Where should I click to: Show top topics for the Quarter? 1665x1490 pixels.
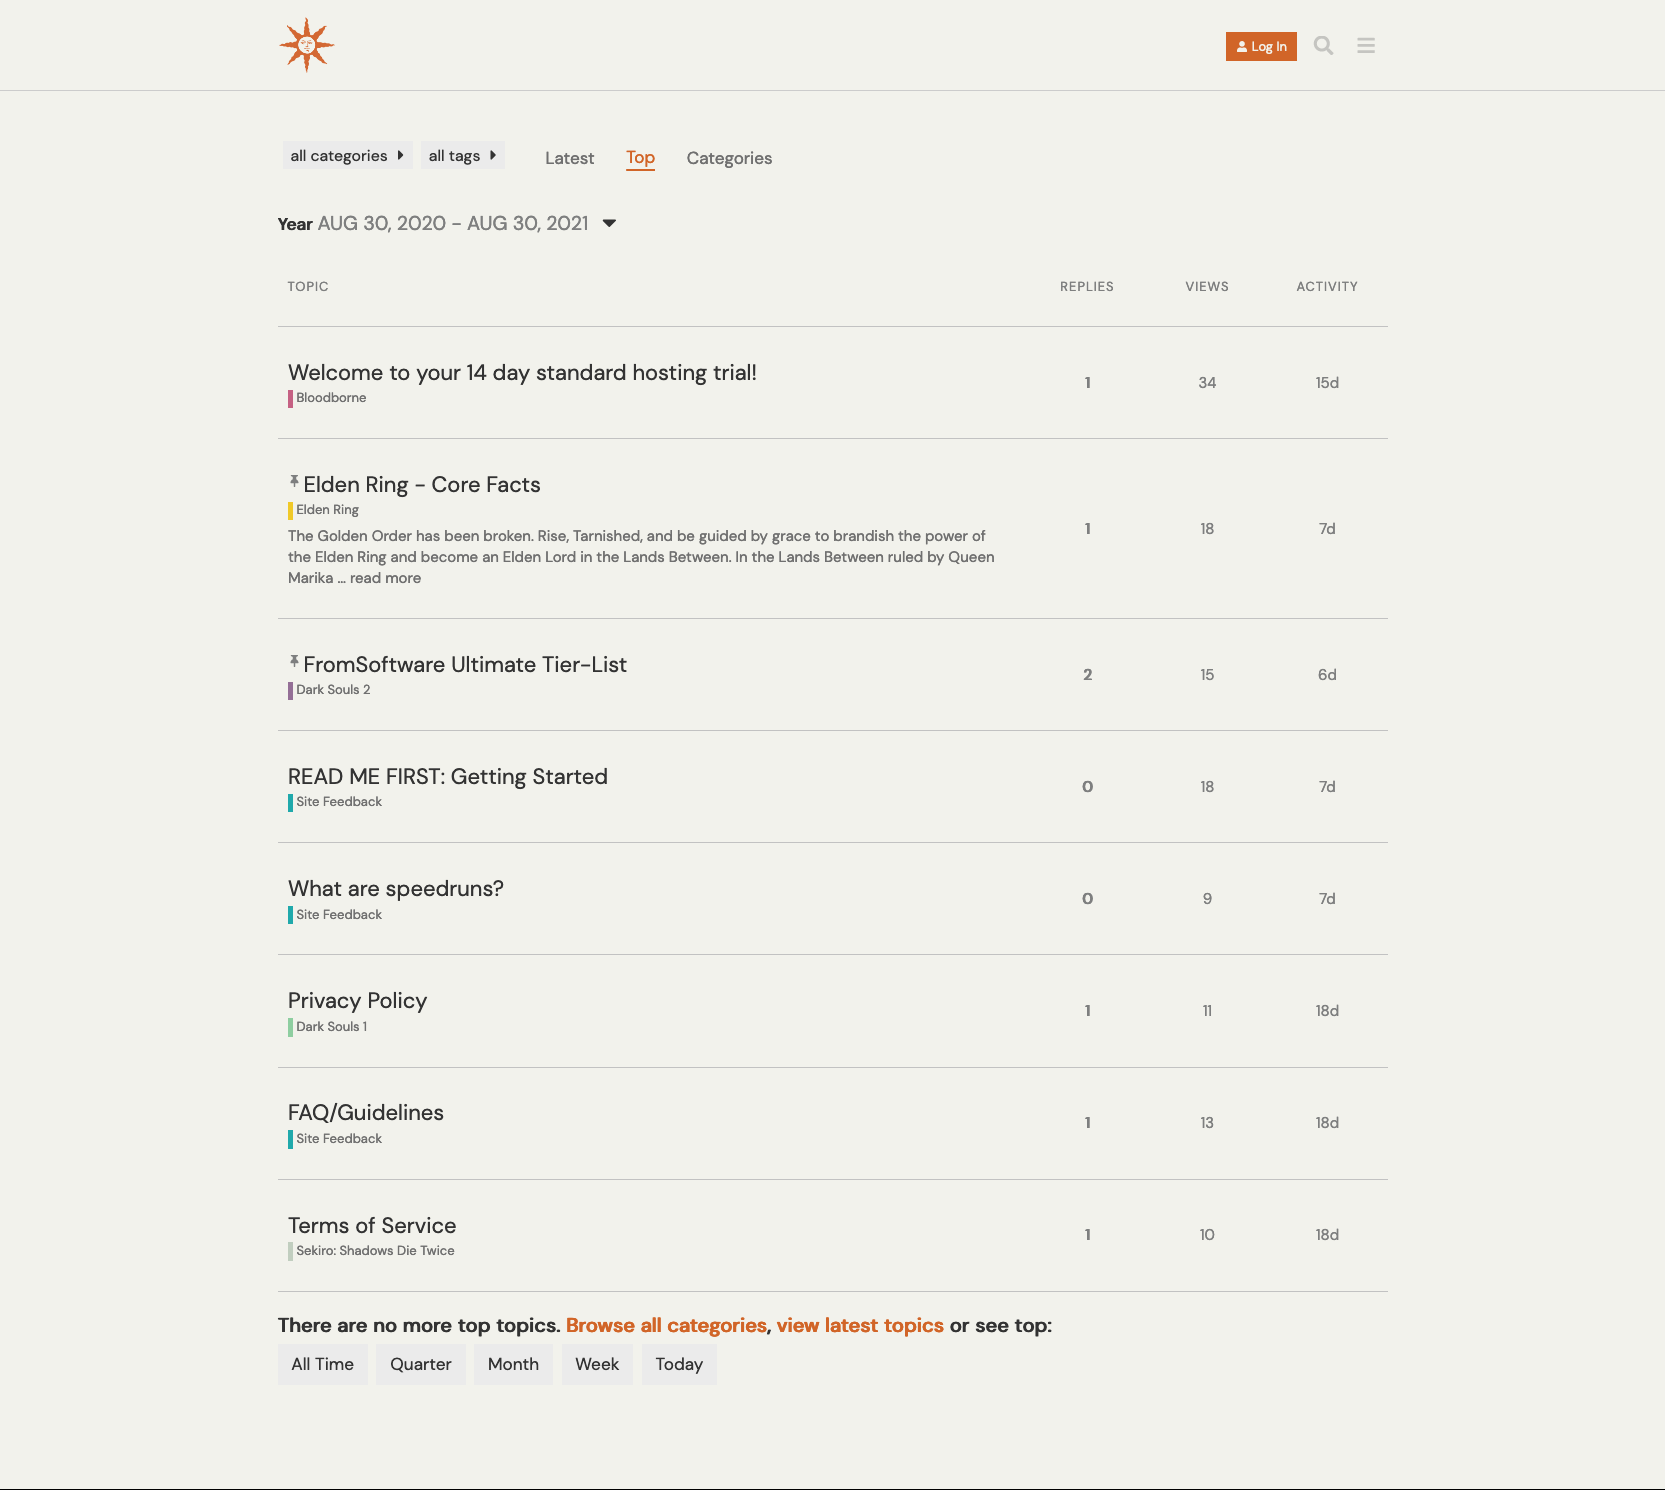pyautogui.click(x=420, y=1364)
